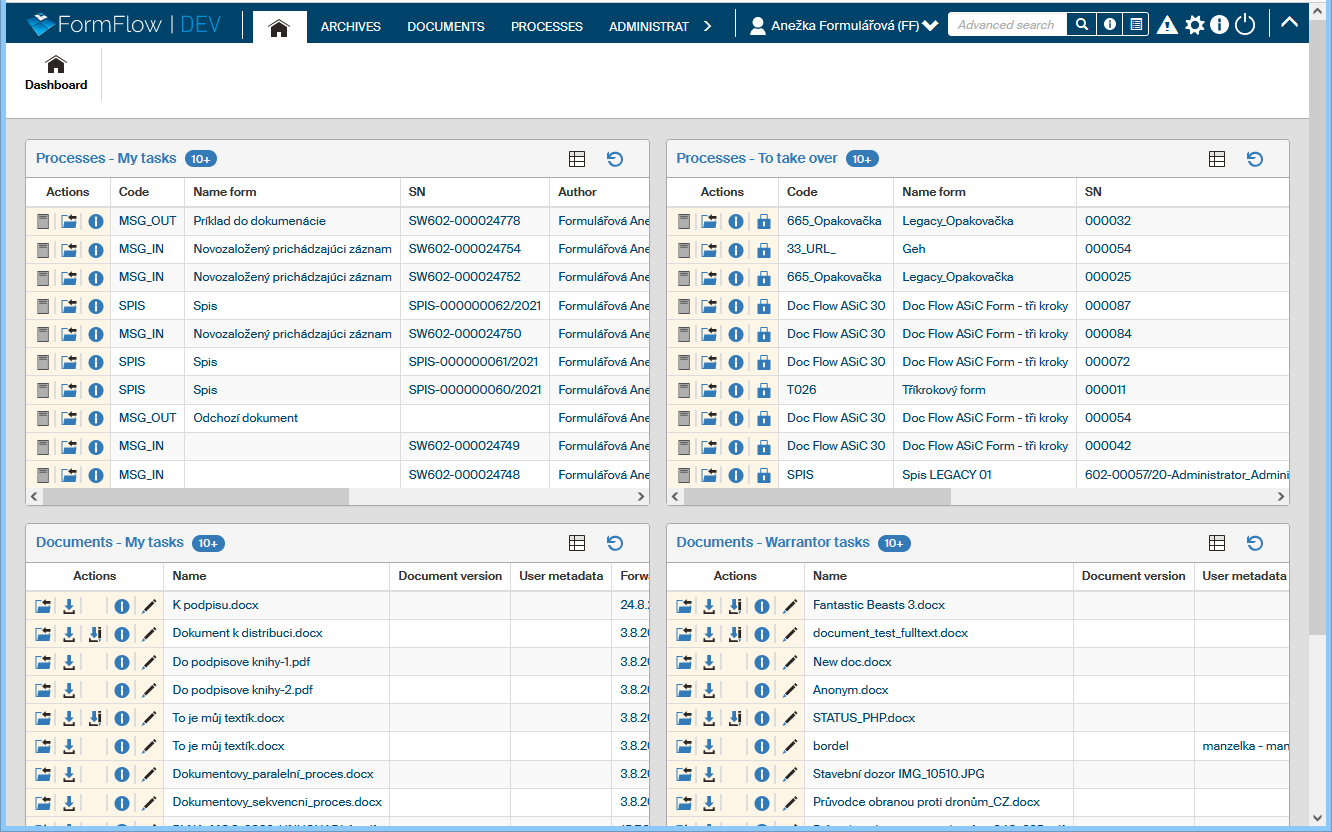
Task: Open the PROCESSES menu
Action: (x=546, y=27)
